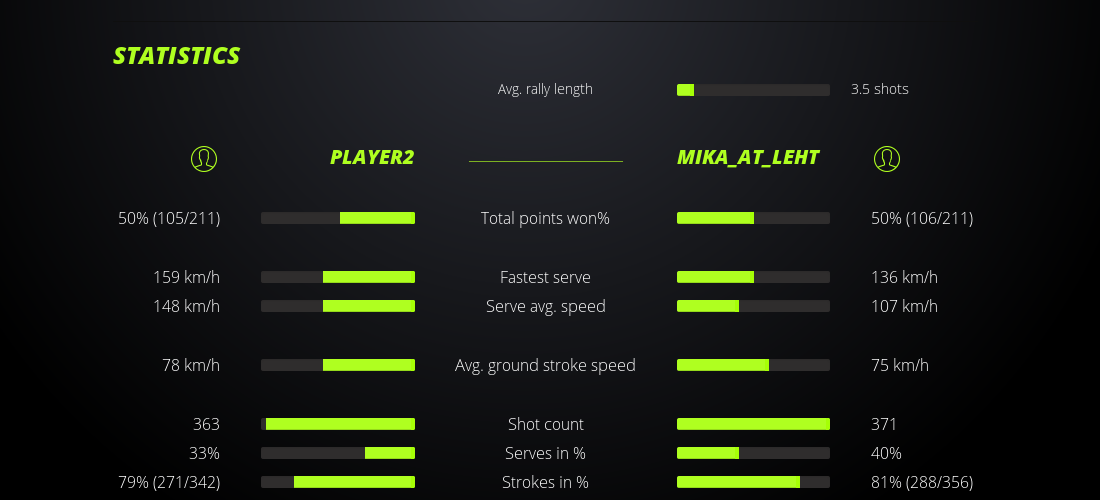The image size is (1100, 500).
Task: Click MIKA_AT_LEHT Strokes in % bar
Action: (x=753, y=482)
